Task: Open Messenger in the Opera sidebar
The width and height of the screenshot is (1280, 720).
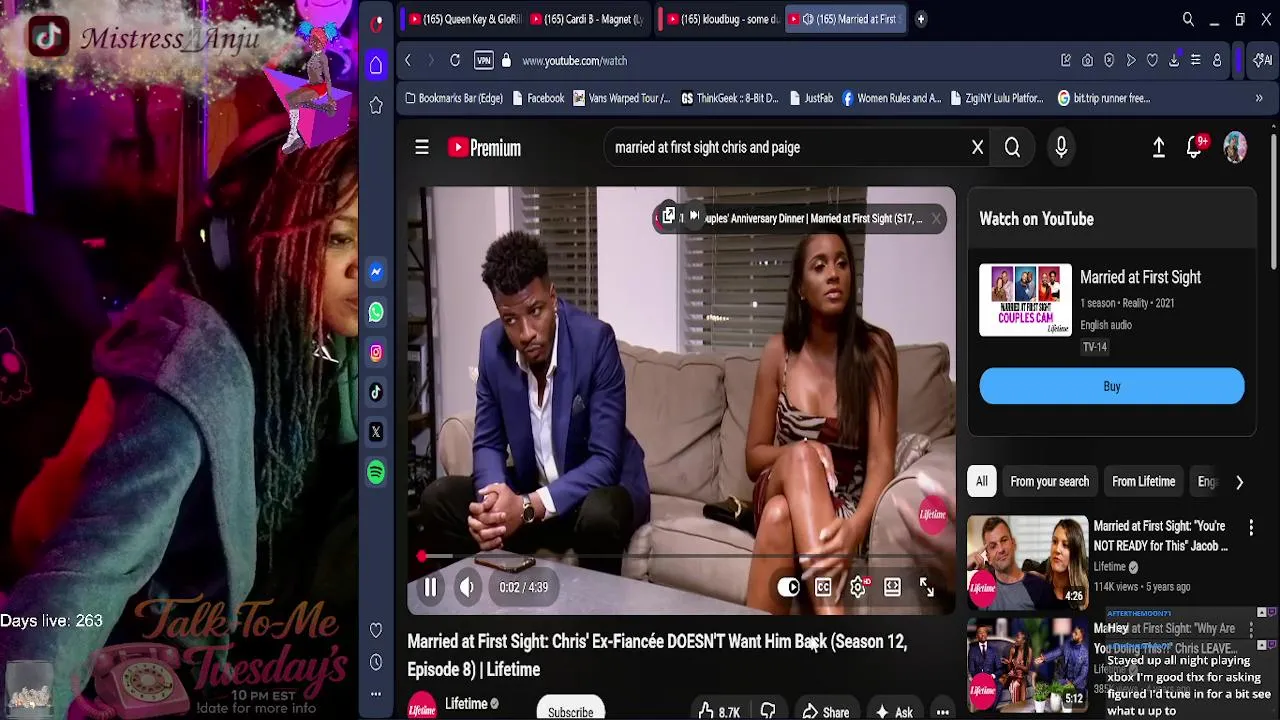Action: [376, 272]
